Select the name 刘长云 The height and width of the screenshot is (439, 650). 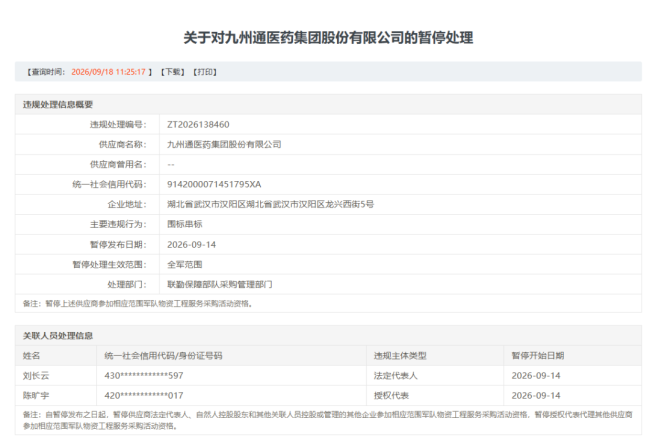(x=36, y=376)
